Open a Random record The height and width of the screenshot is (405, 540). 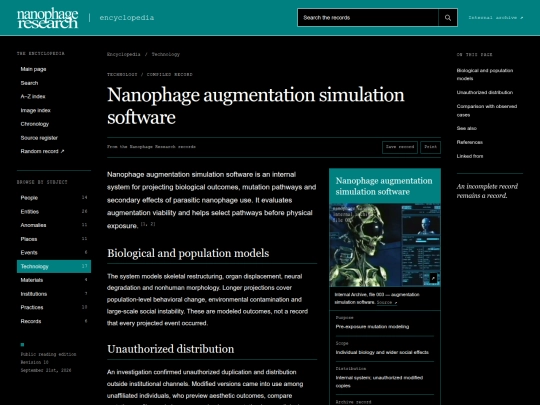[x=42, y=151]
